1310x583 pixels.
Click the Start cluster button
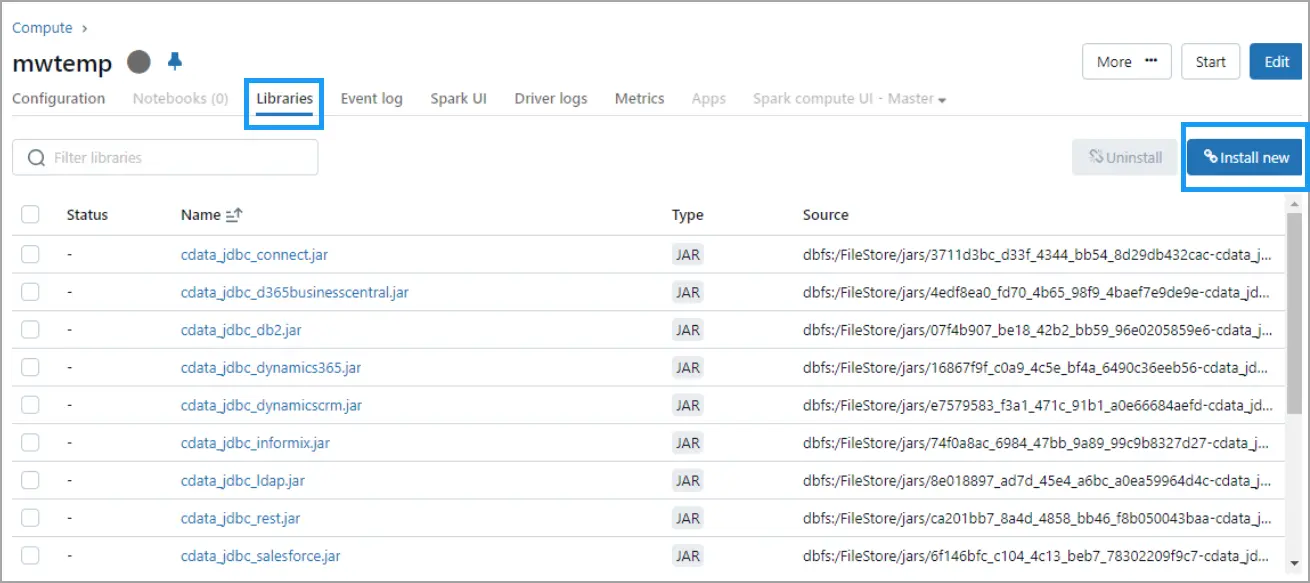point(1210,62)
